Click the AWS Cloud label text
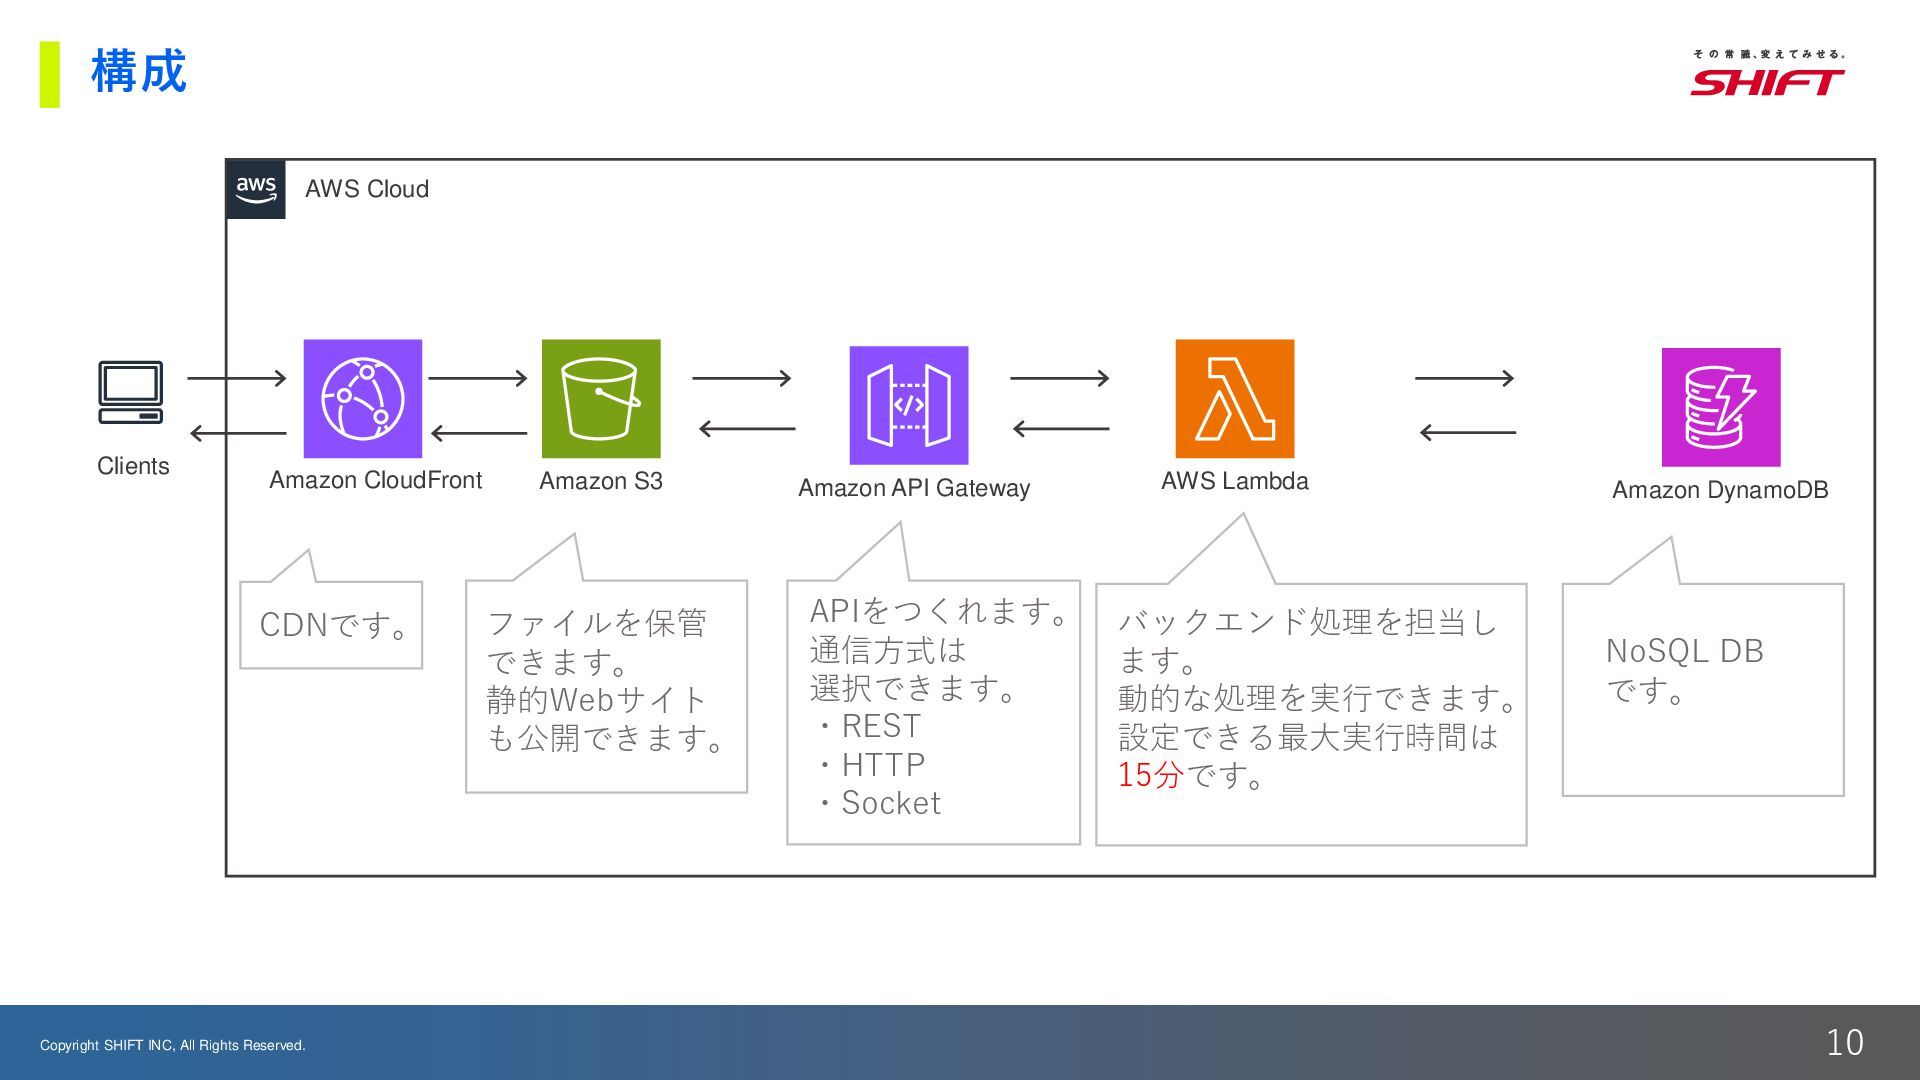 366,189
